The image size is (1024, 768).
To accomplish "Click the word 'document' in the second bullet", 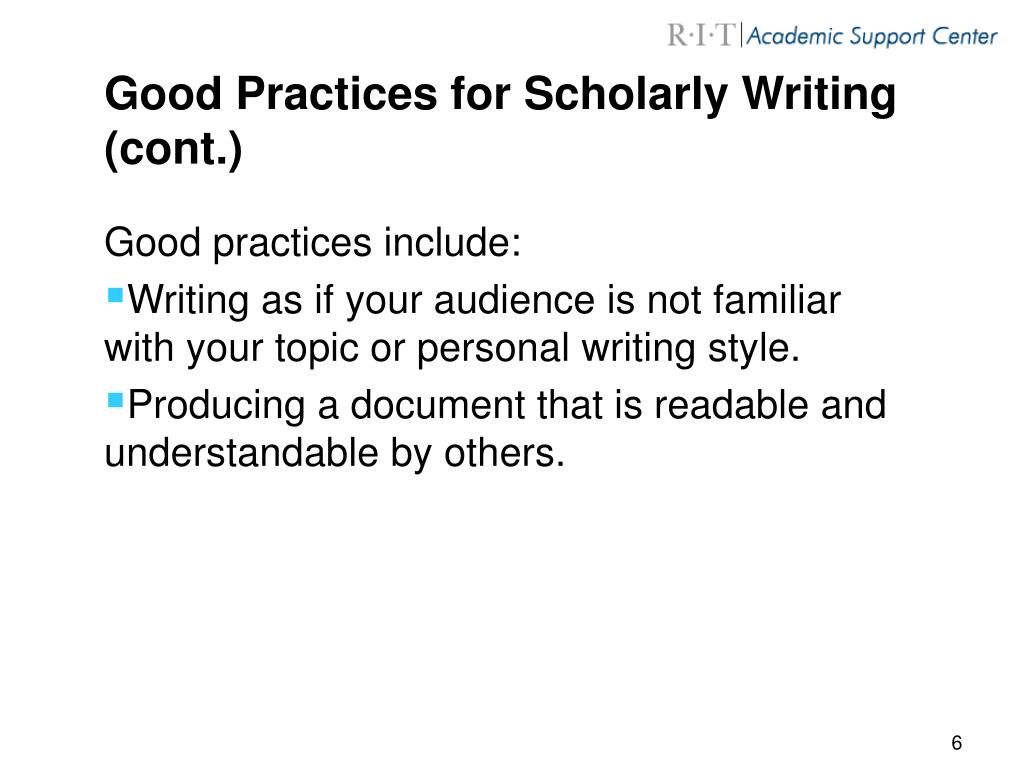I will pyautogui.click(x=438, y=406).
